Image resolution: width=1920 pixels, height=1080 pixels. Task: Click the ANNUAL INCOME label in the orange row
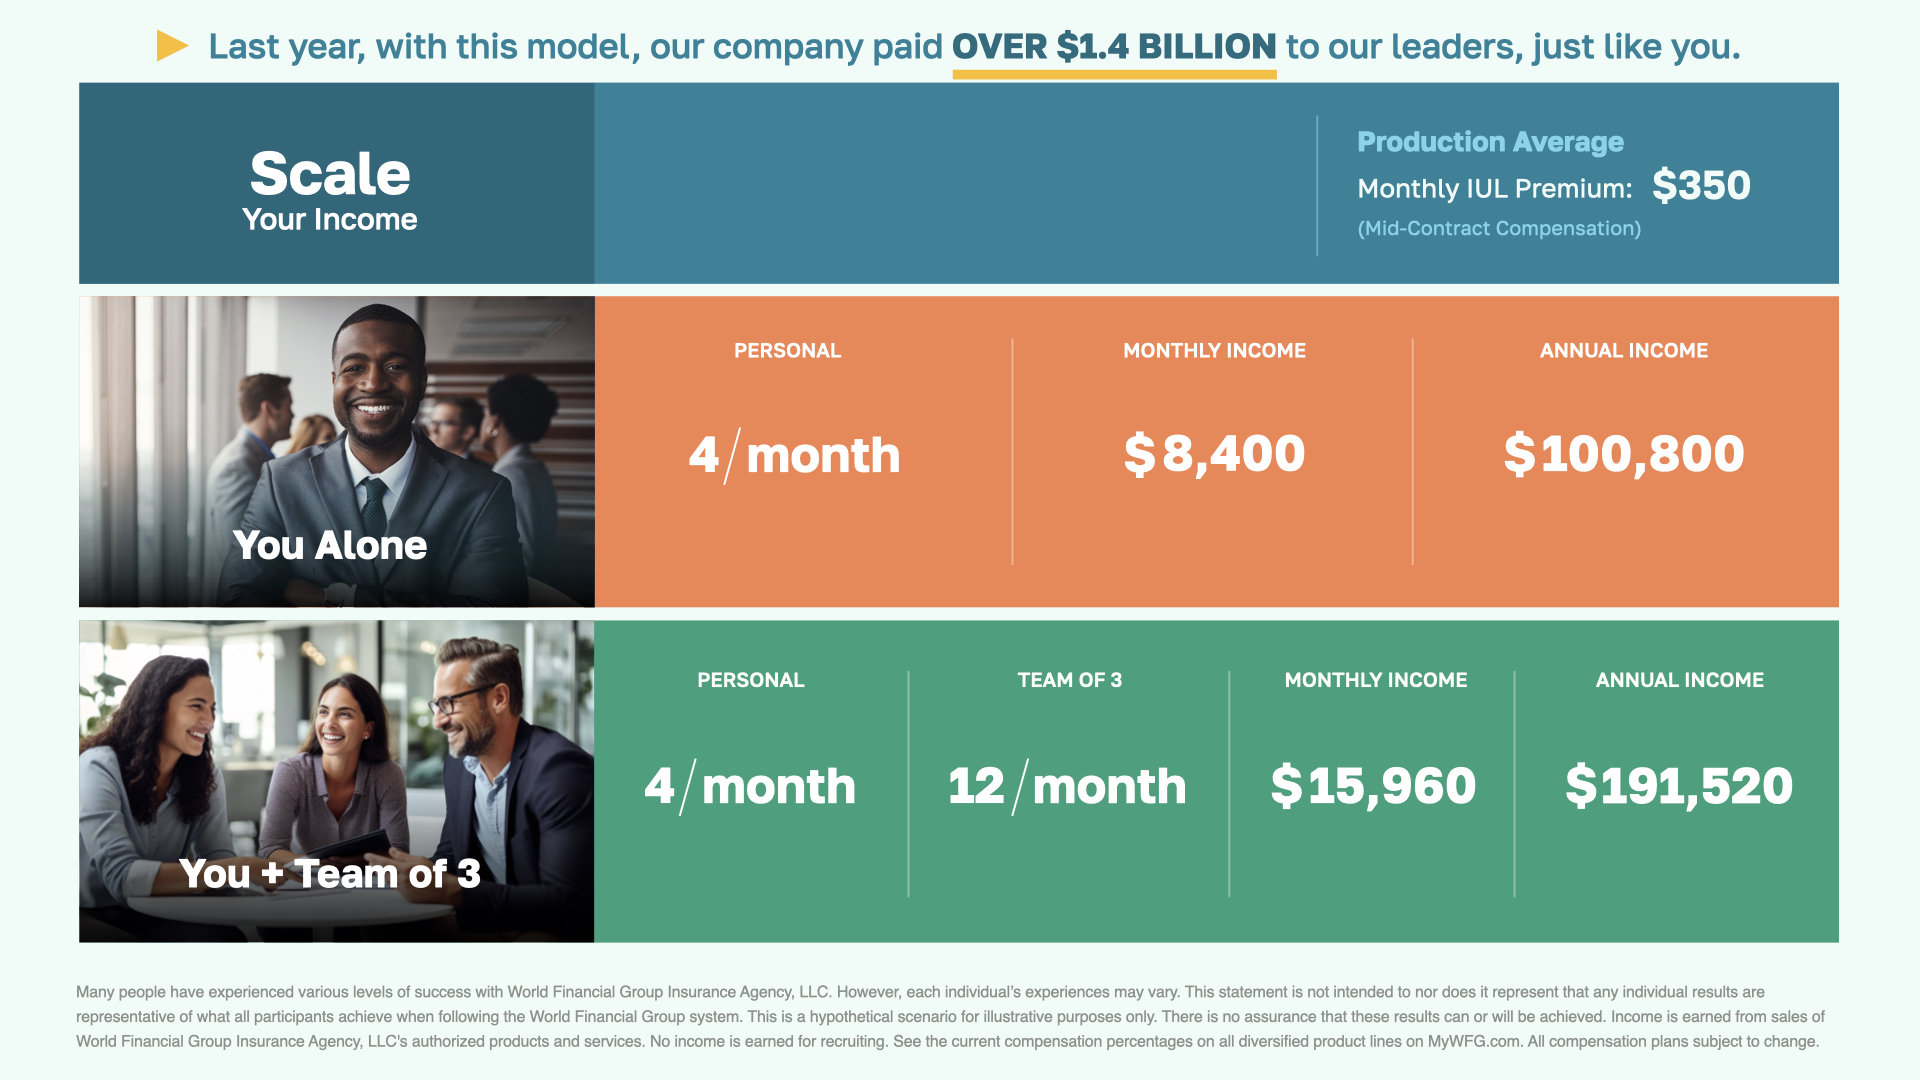[1623, 351]
